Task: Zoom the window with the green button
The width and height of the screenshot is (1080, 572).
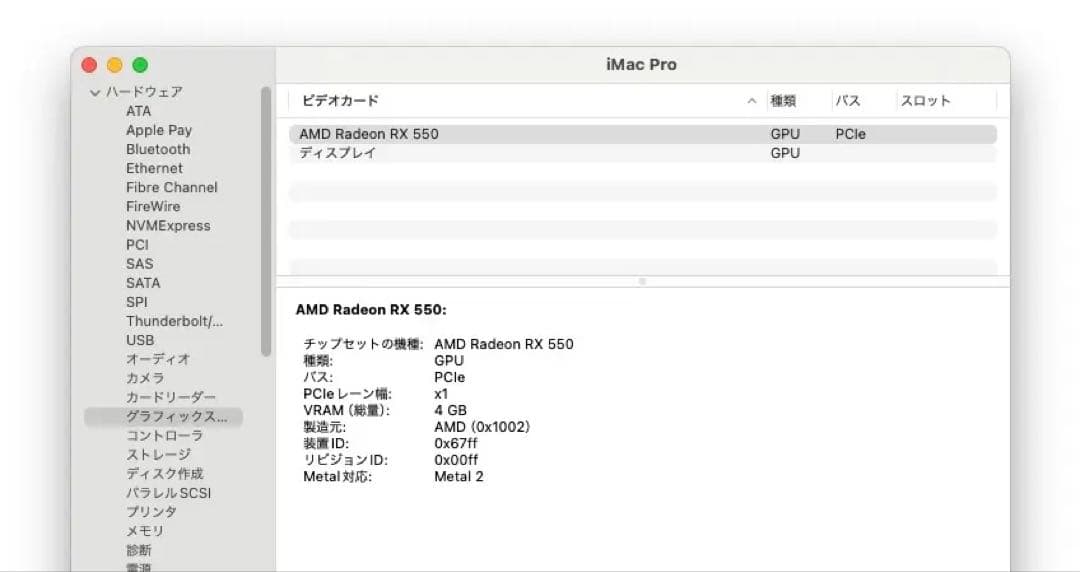Action: (140, 65)
